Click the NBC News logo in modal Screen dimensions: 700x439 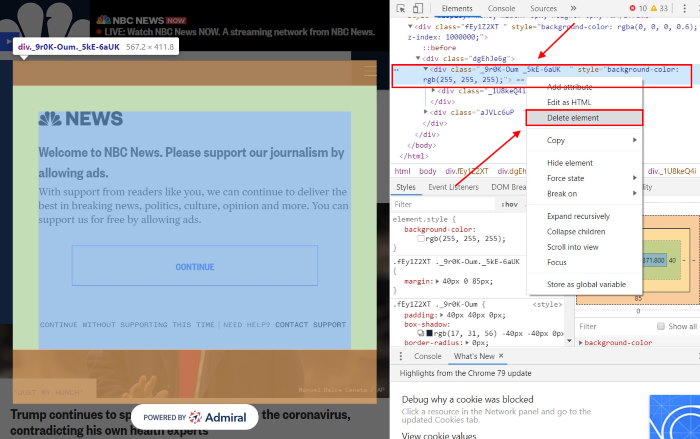tap(80, 119)
